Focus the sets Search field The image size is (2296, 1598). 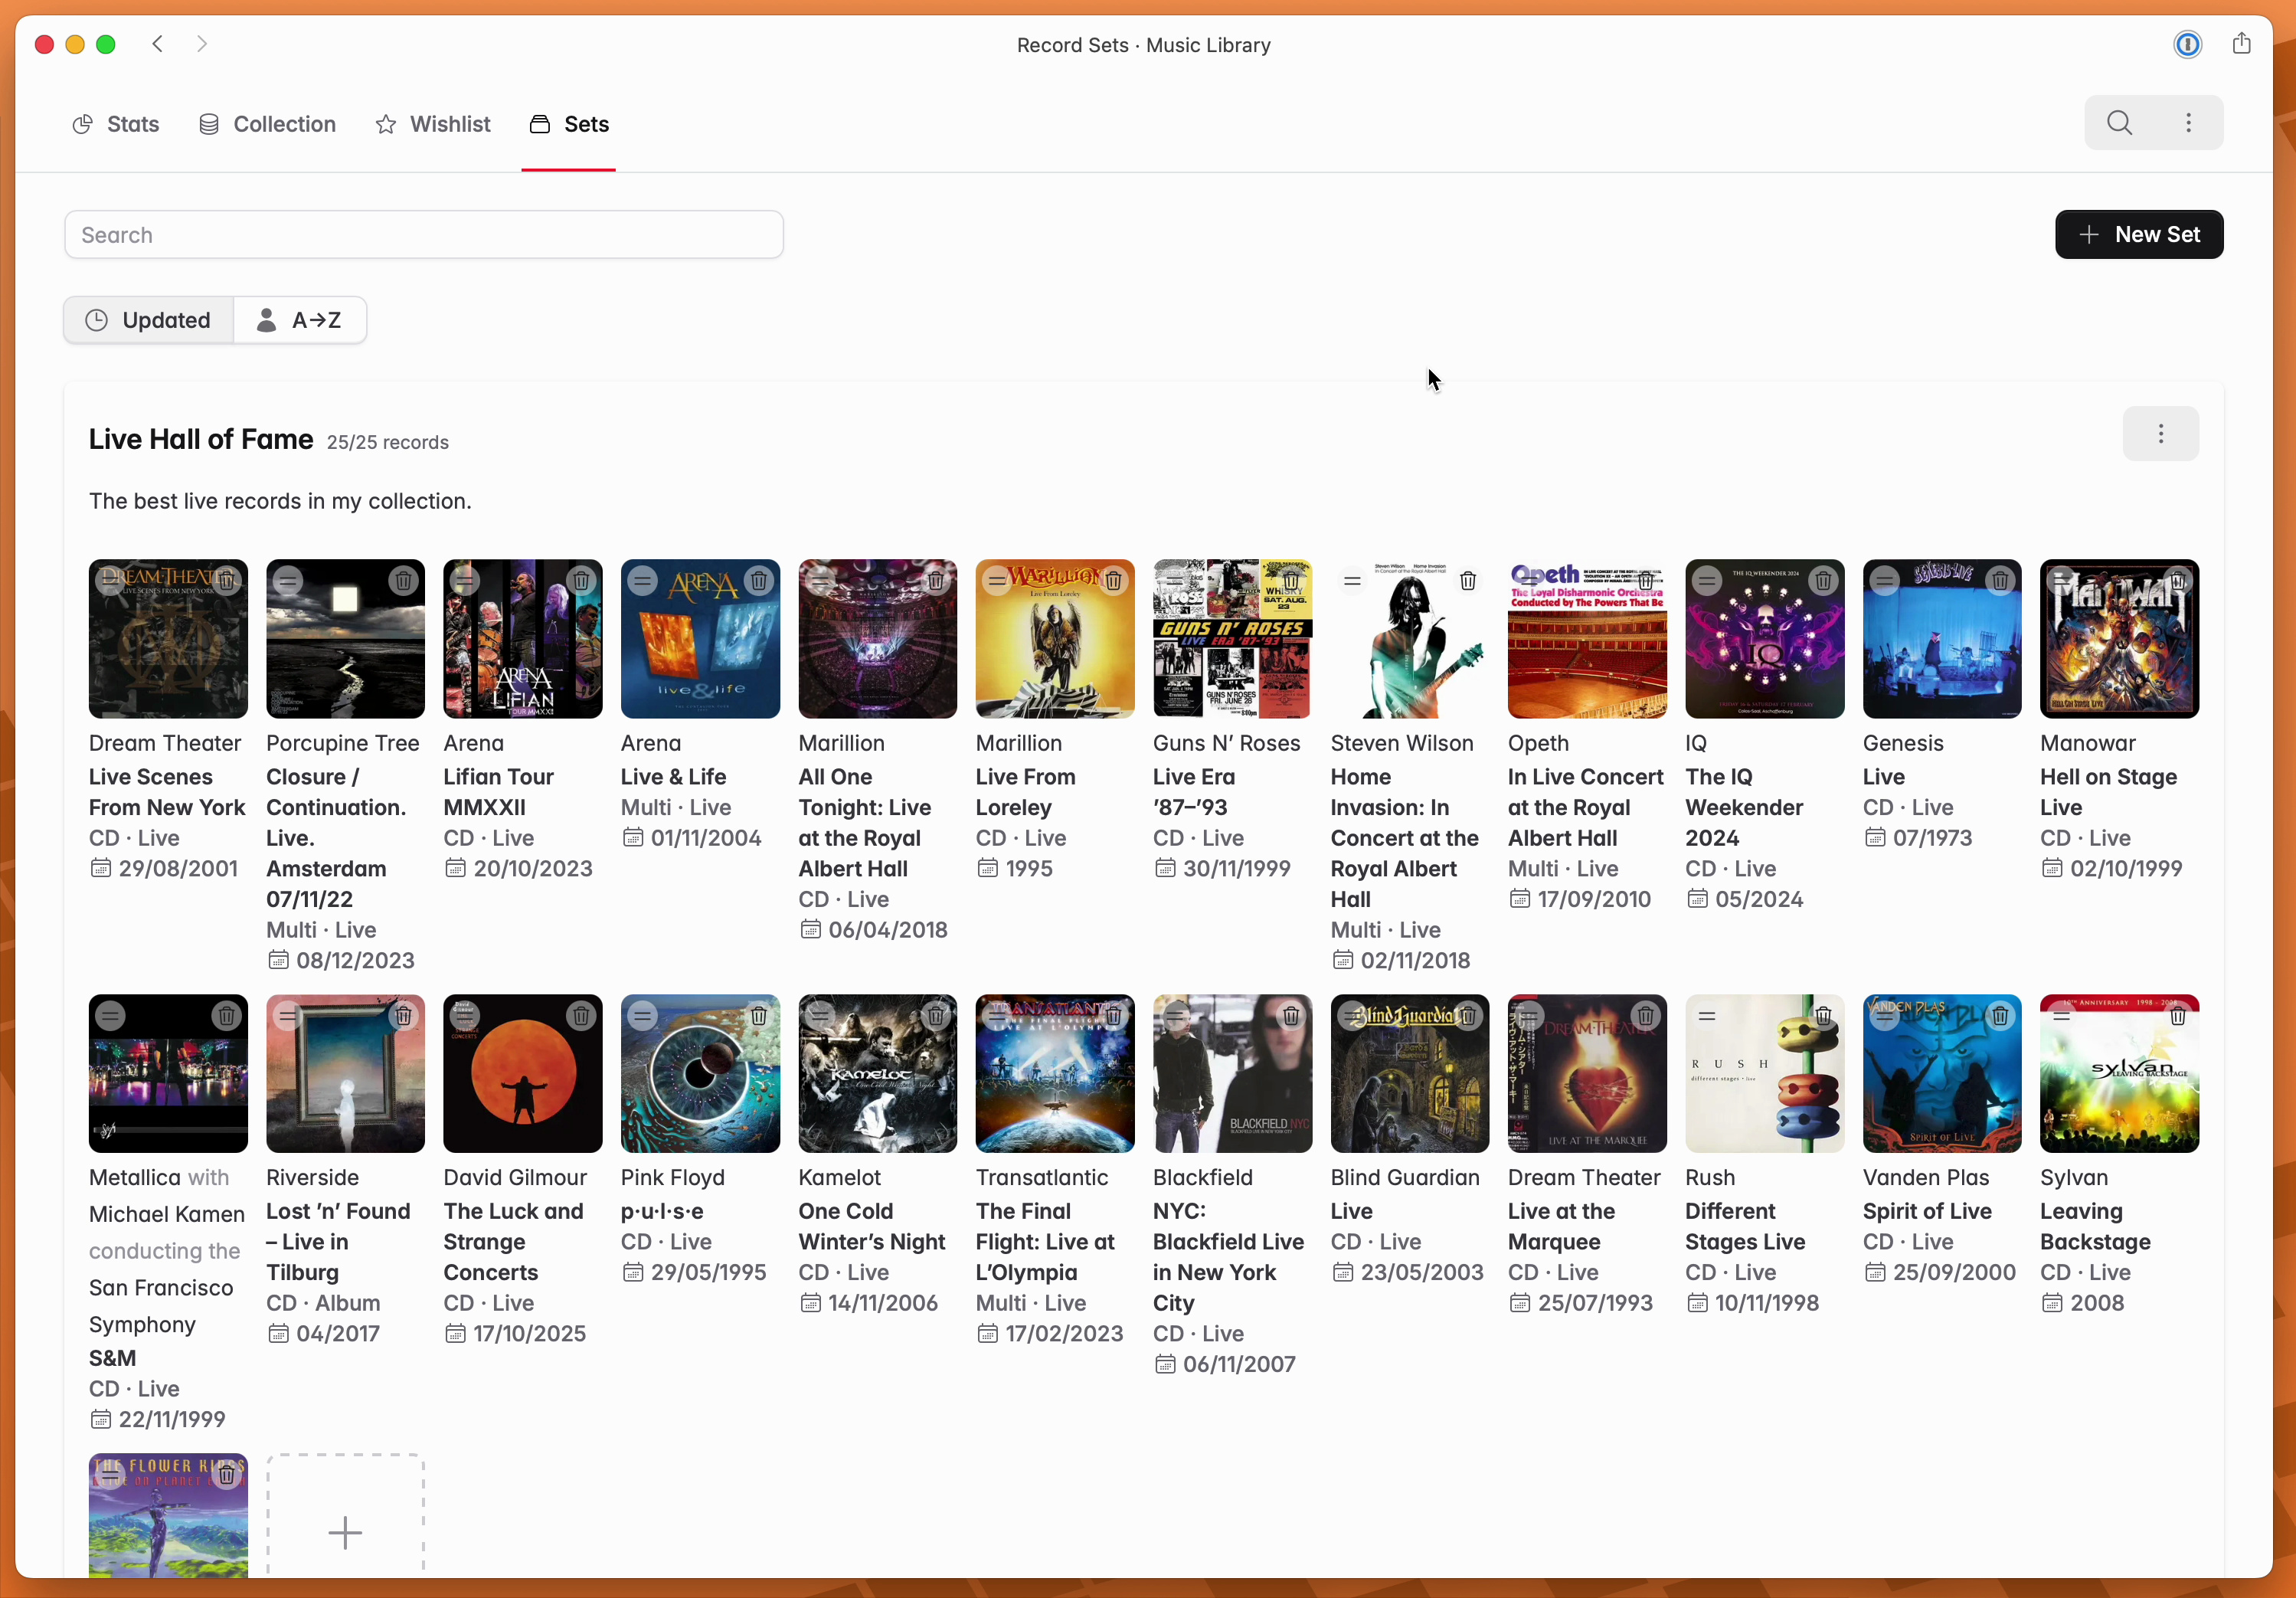(424, 235)
